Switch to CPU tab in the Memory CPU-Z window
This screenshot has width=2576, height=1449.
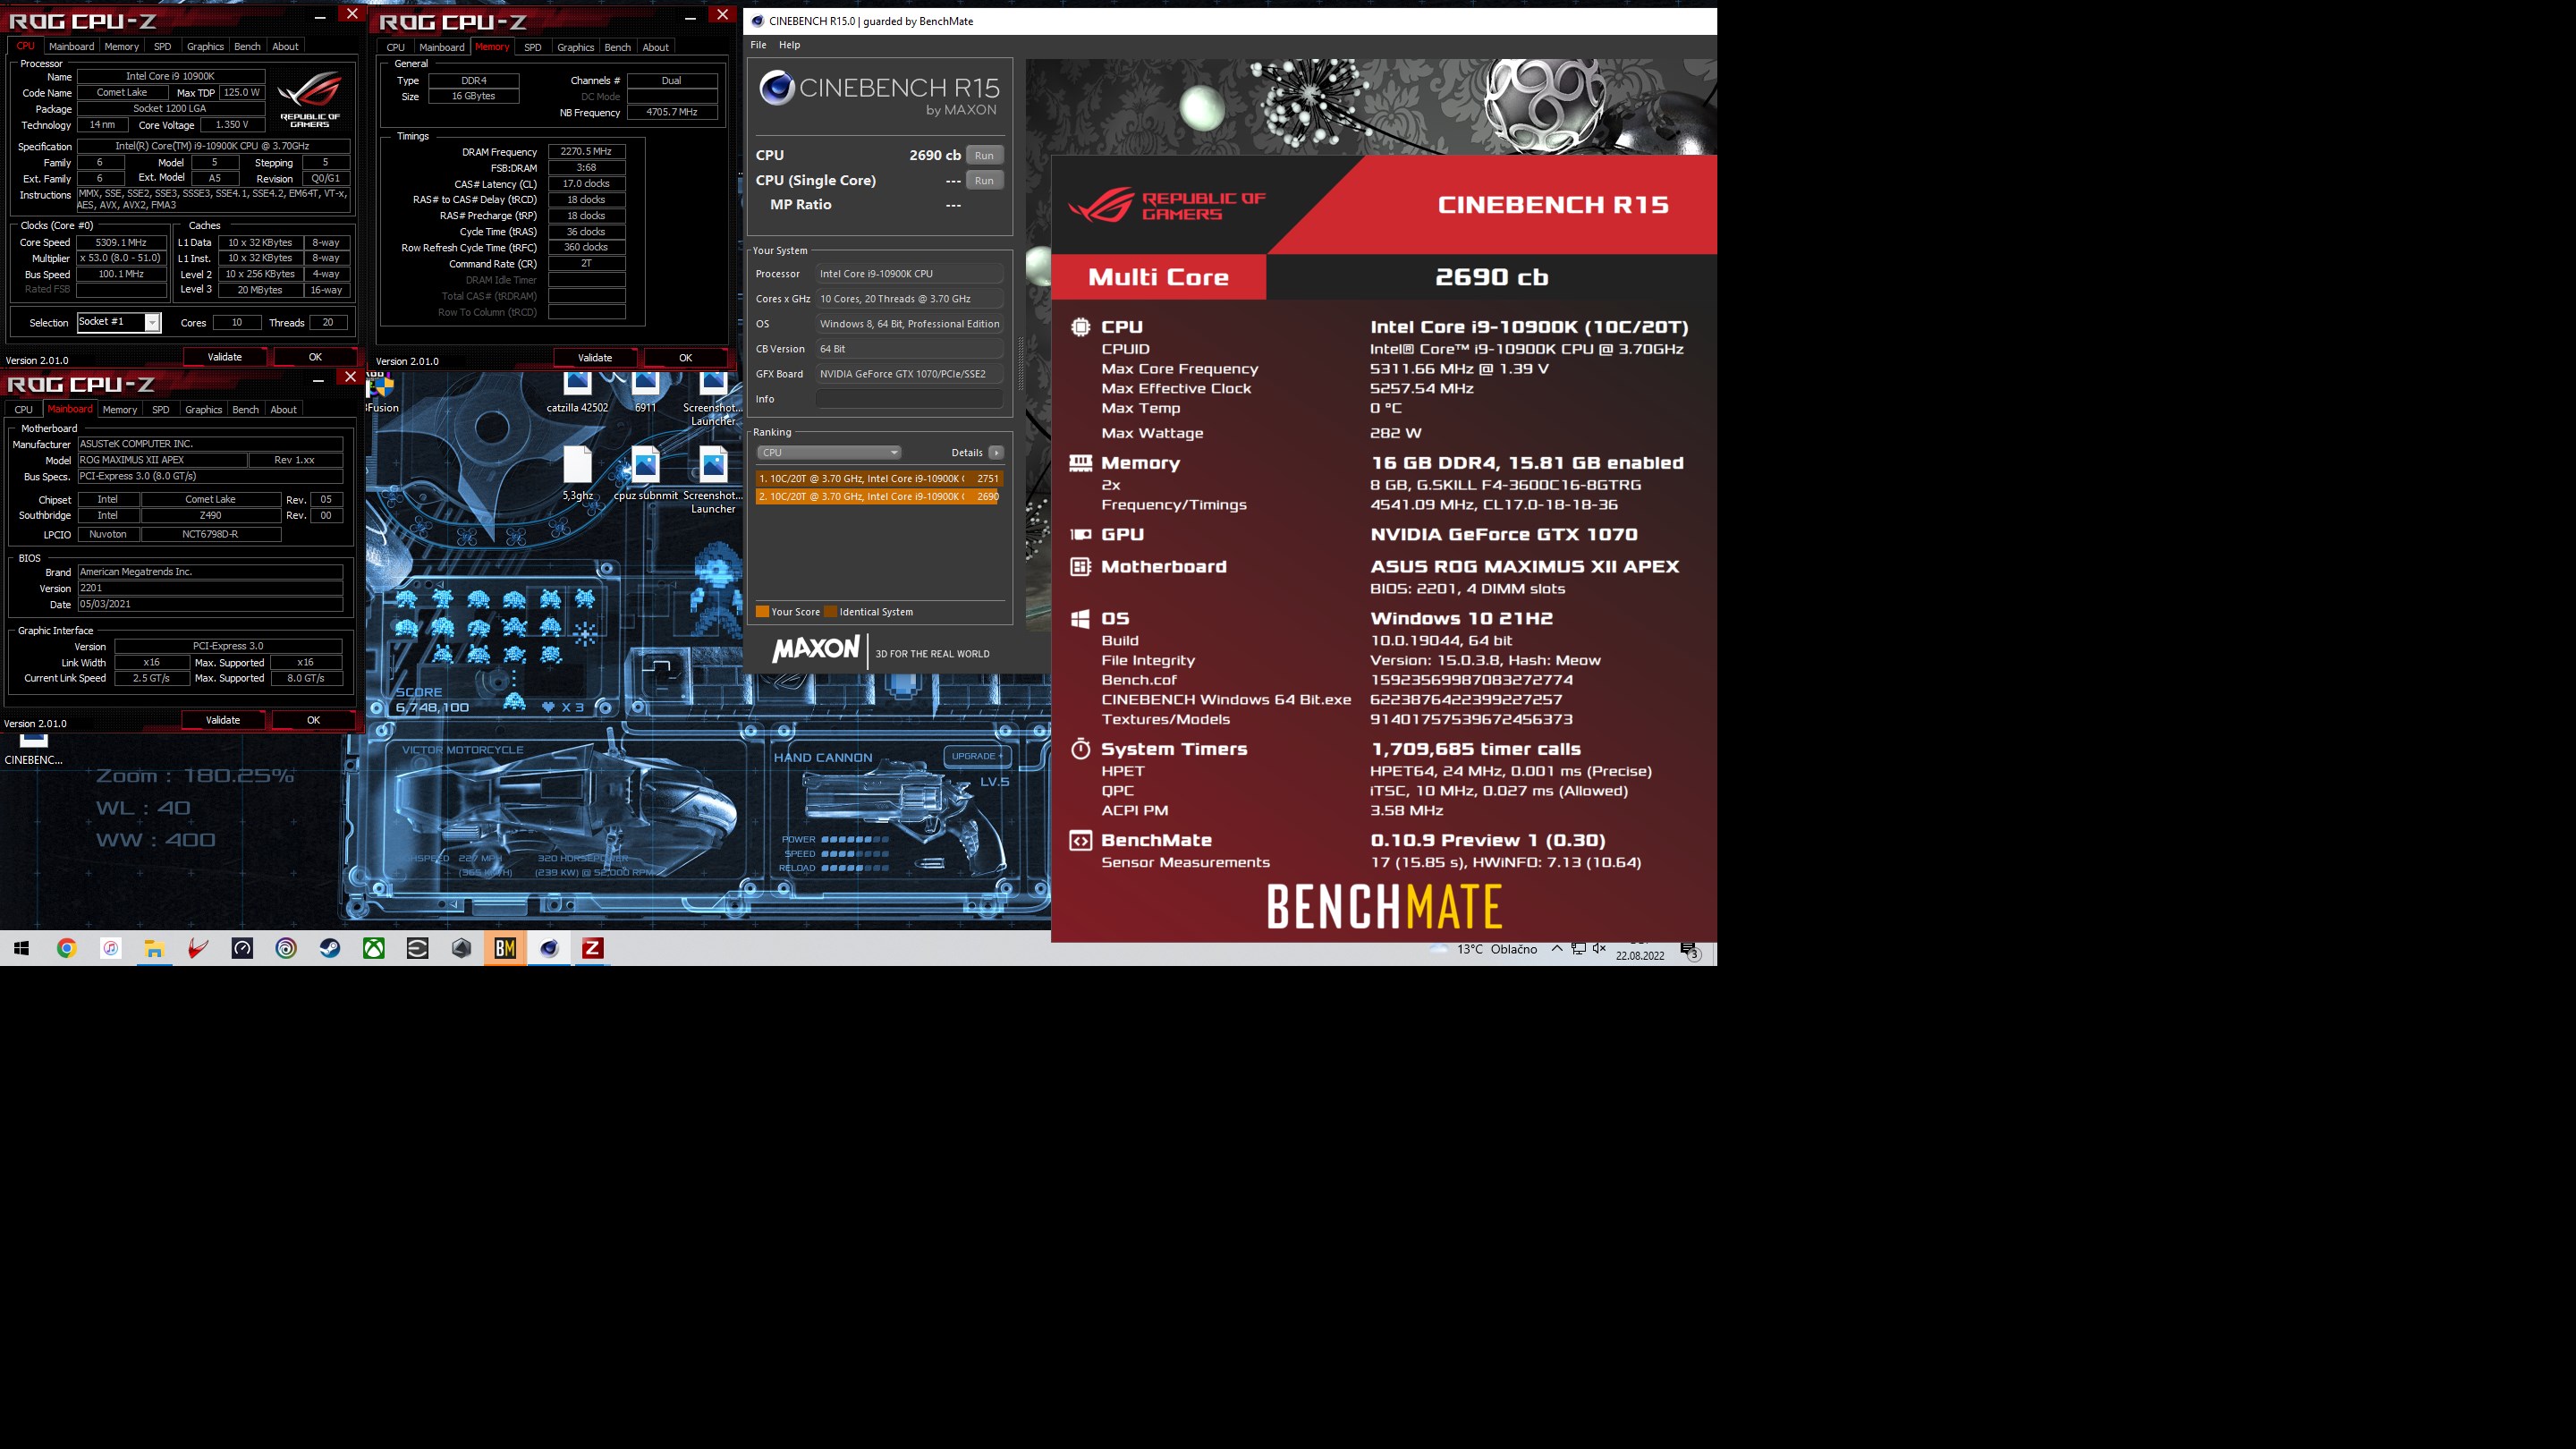395,47
